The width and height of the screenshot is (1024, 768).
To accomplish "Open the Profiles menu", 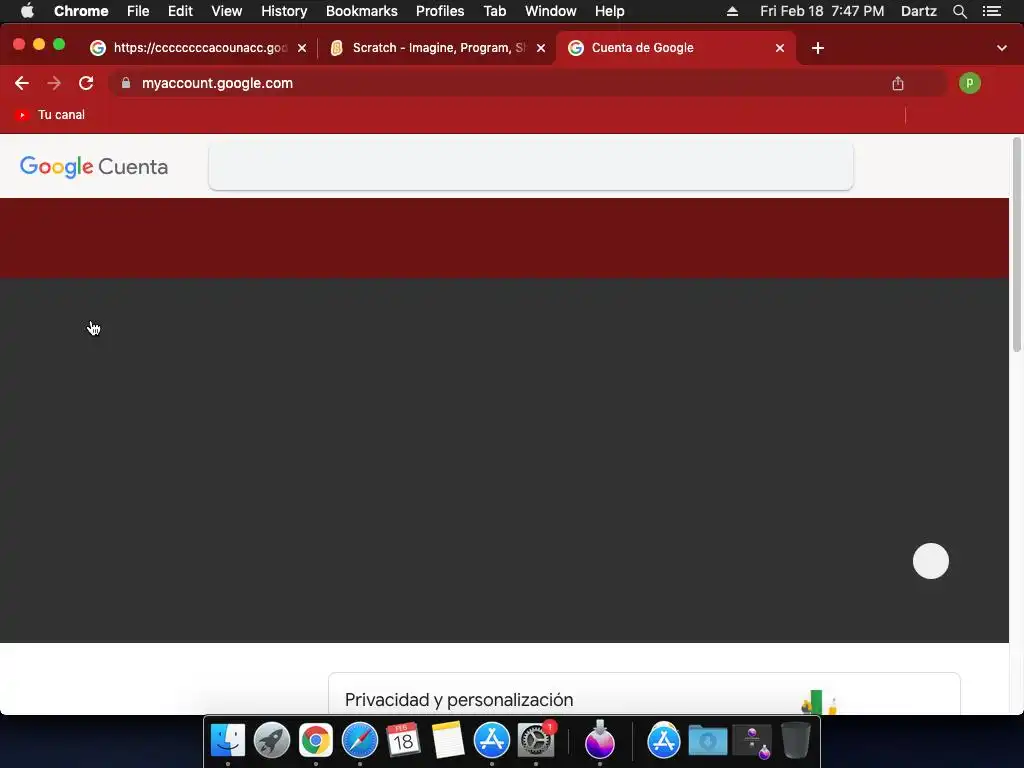I will pos(440,11).
